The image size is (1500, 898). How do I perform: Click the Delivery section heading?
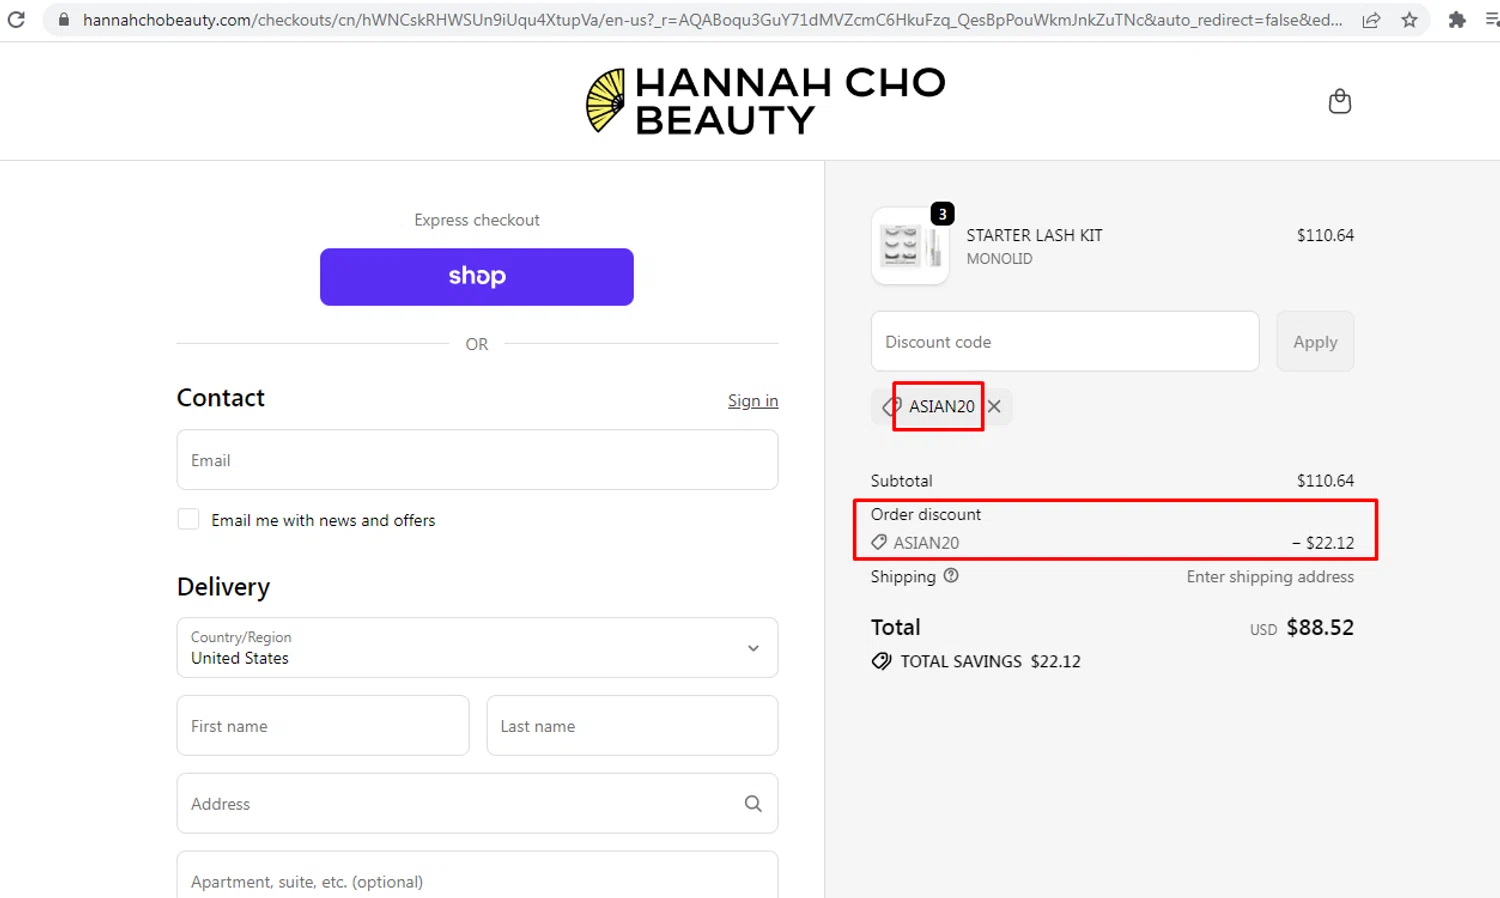[223, 587]
